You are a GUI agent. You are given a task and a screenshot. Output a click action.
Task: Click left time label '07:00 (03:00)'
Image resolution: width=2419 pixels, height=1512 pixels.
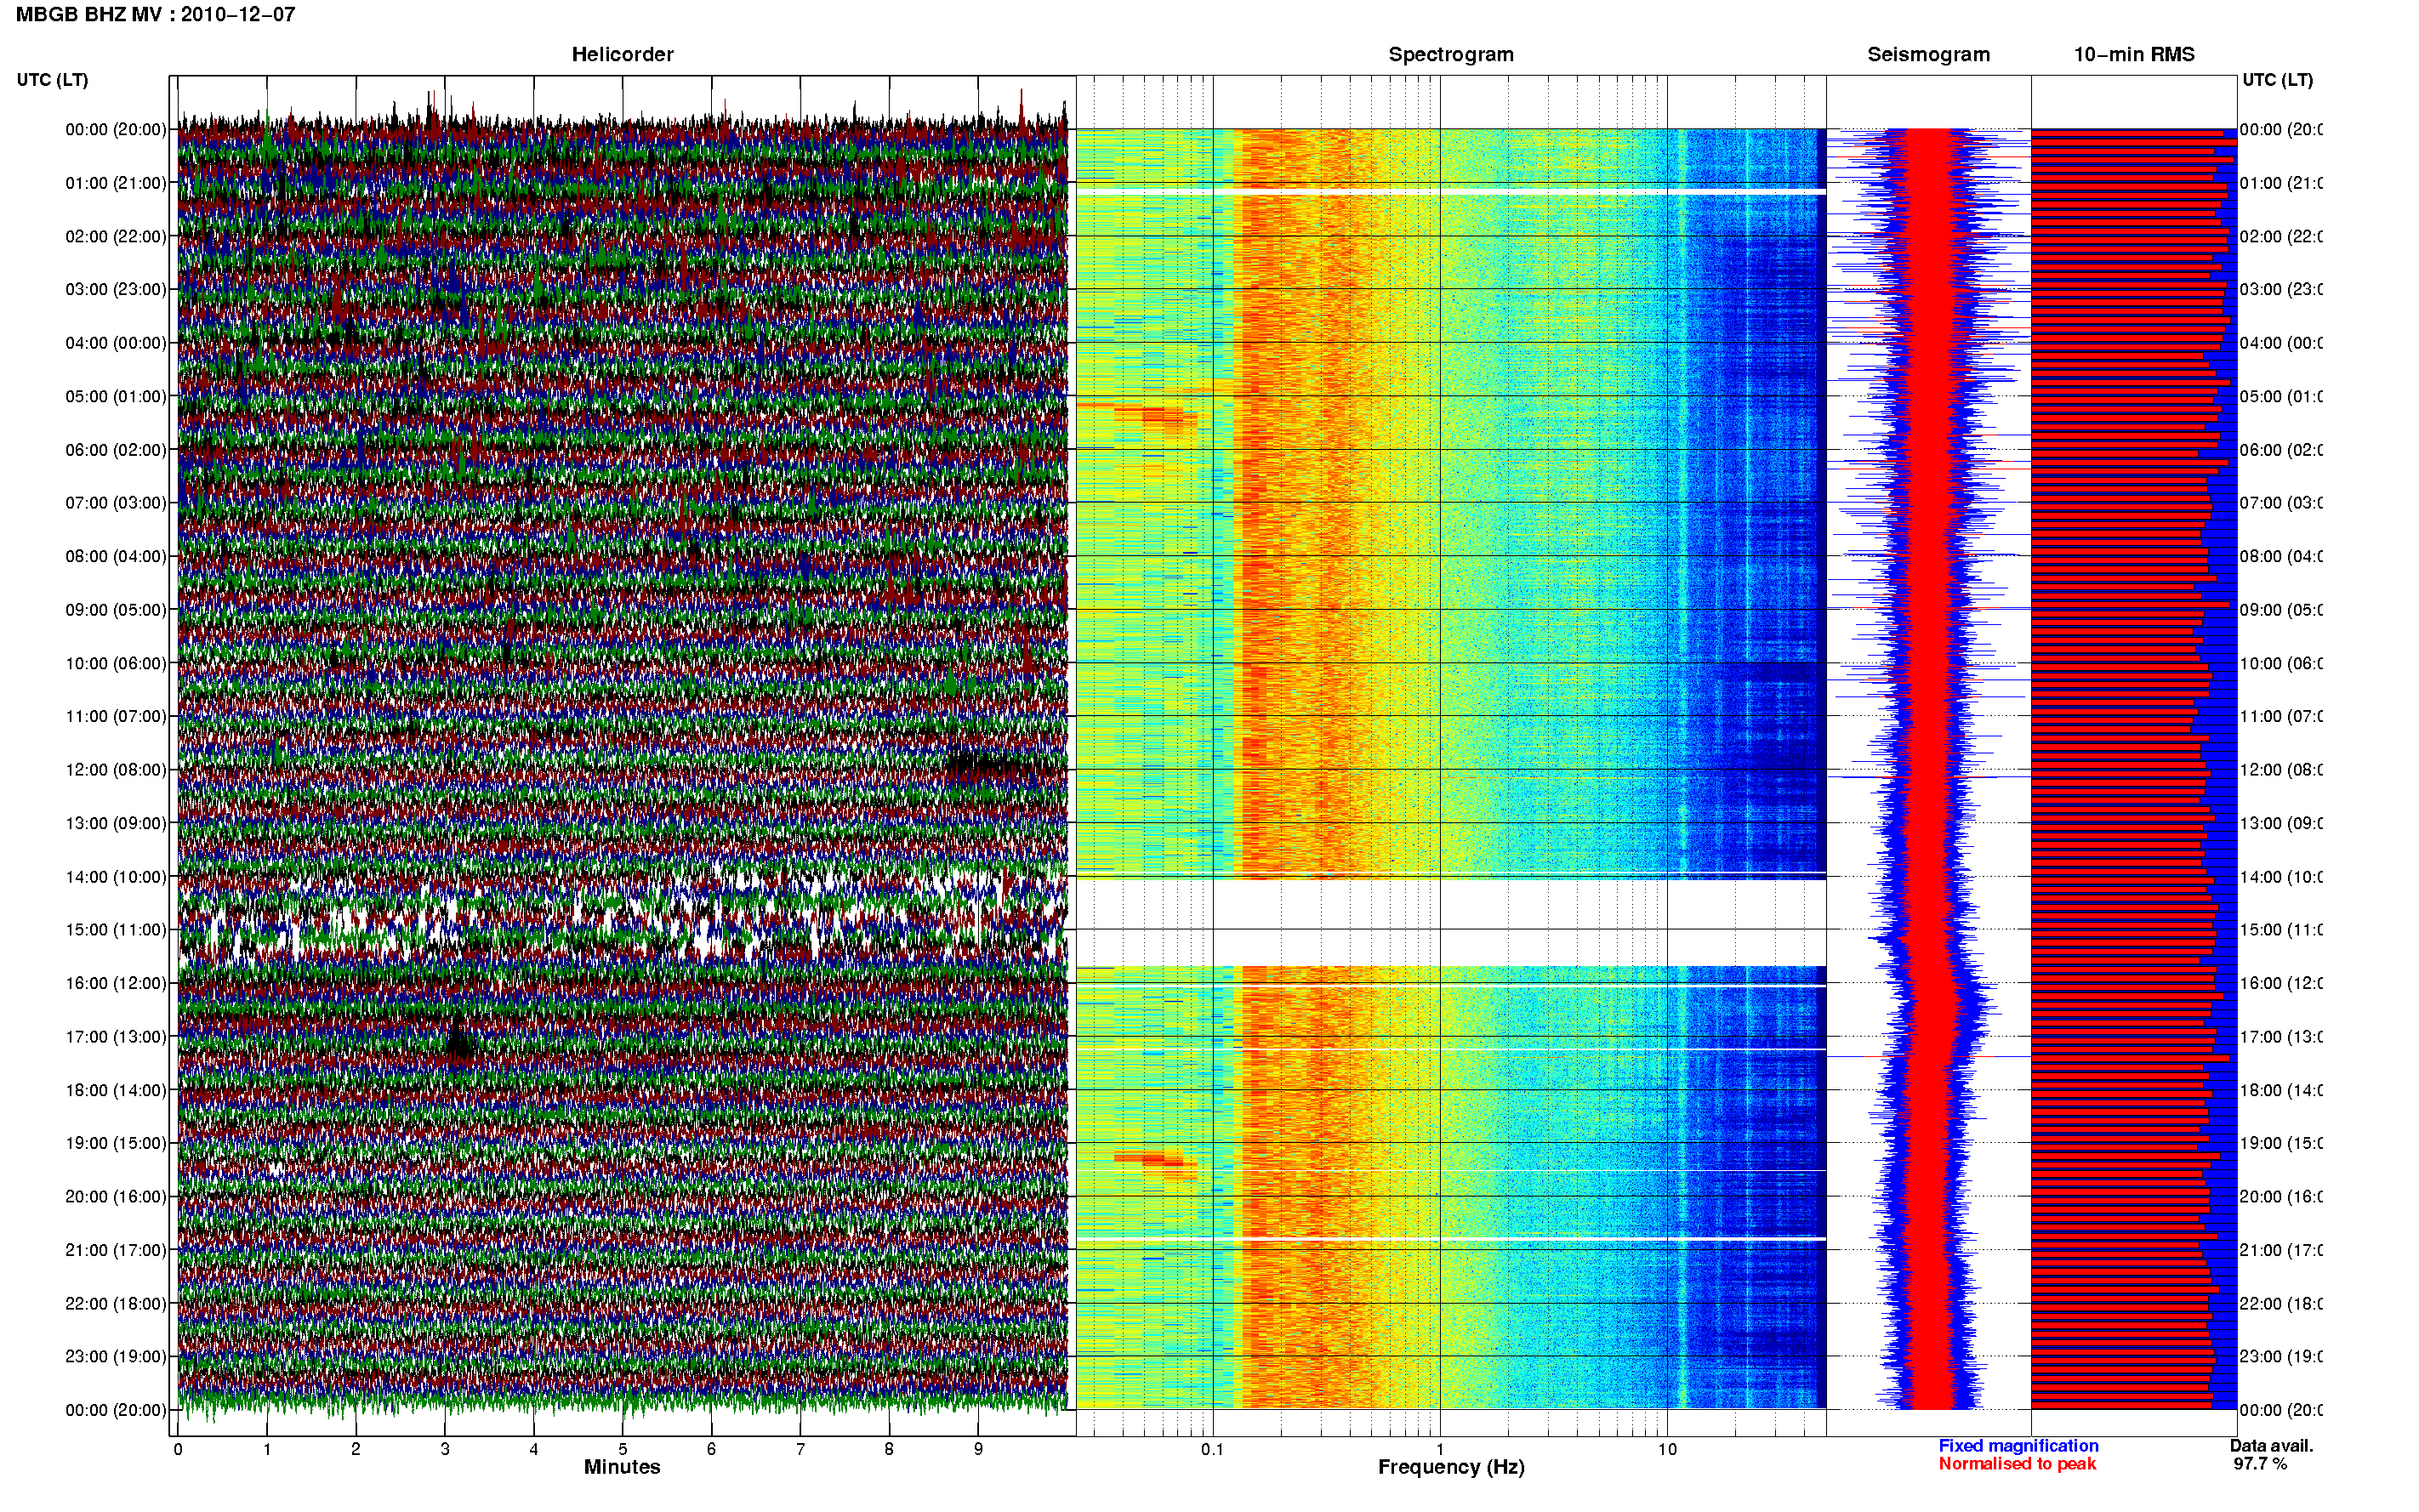coord(116,502)
